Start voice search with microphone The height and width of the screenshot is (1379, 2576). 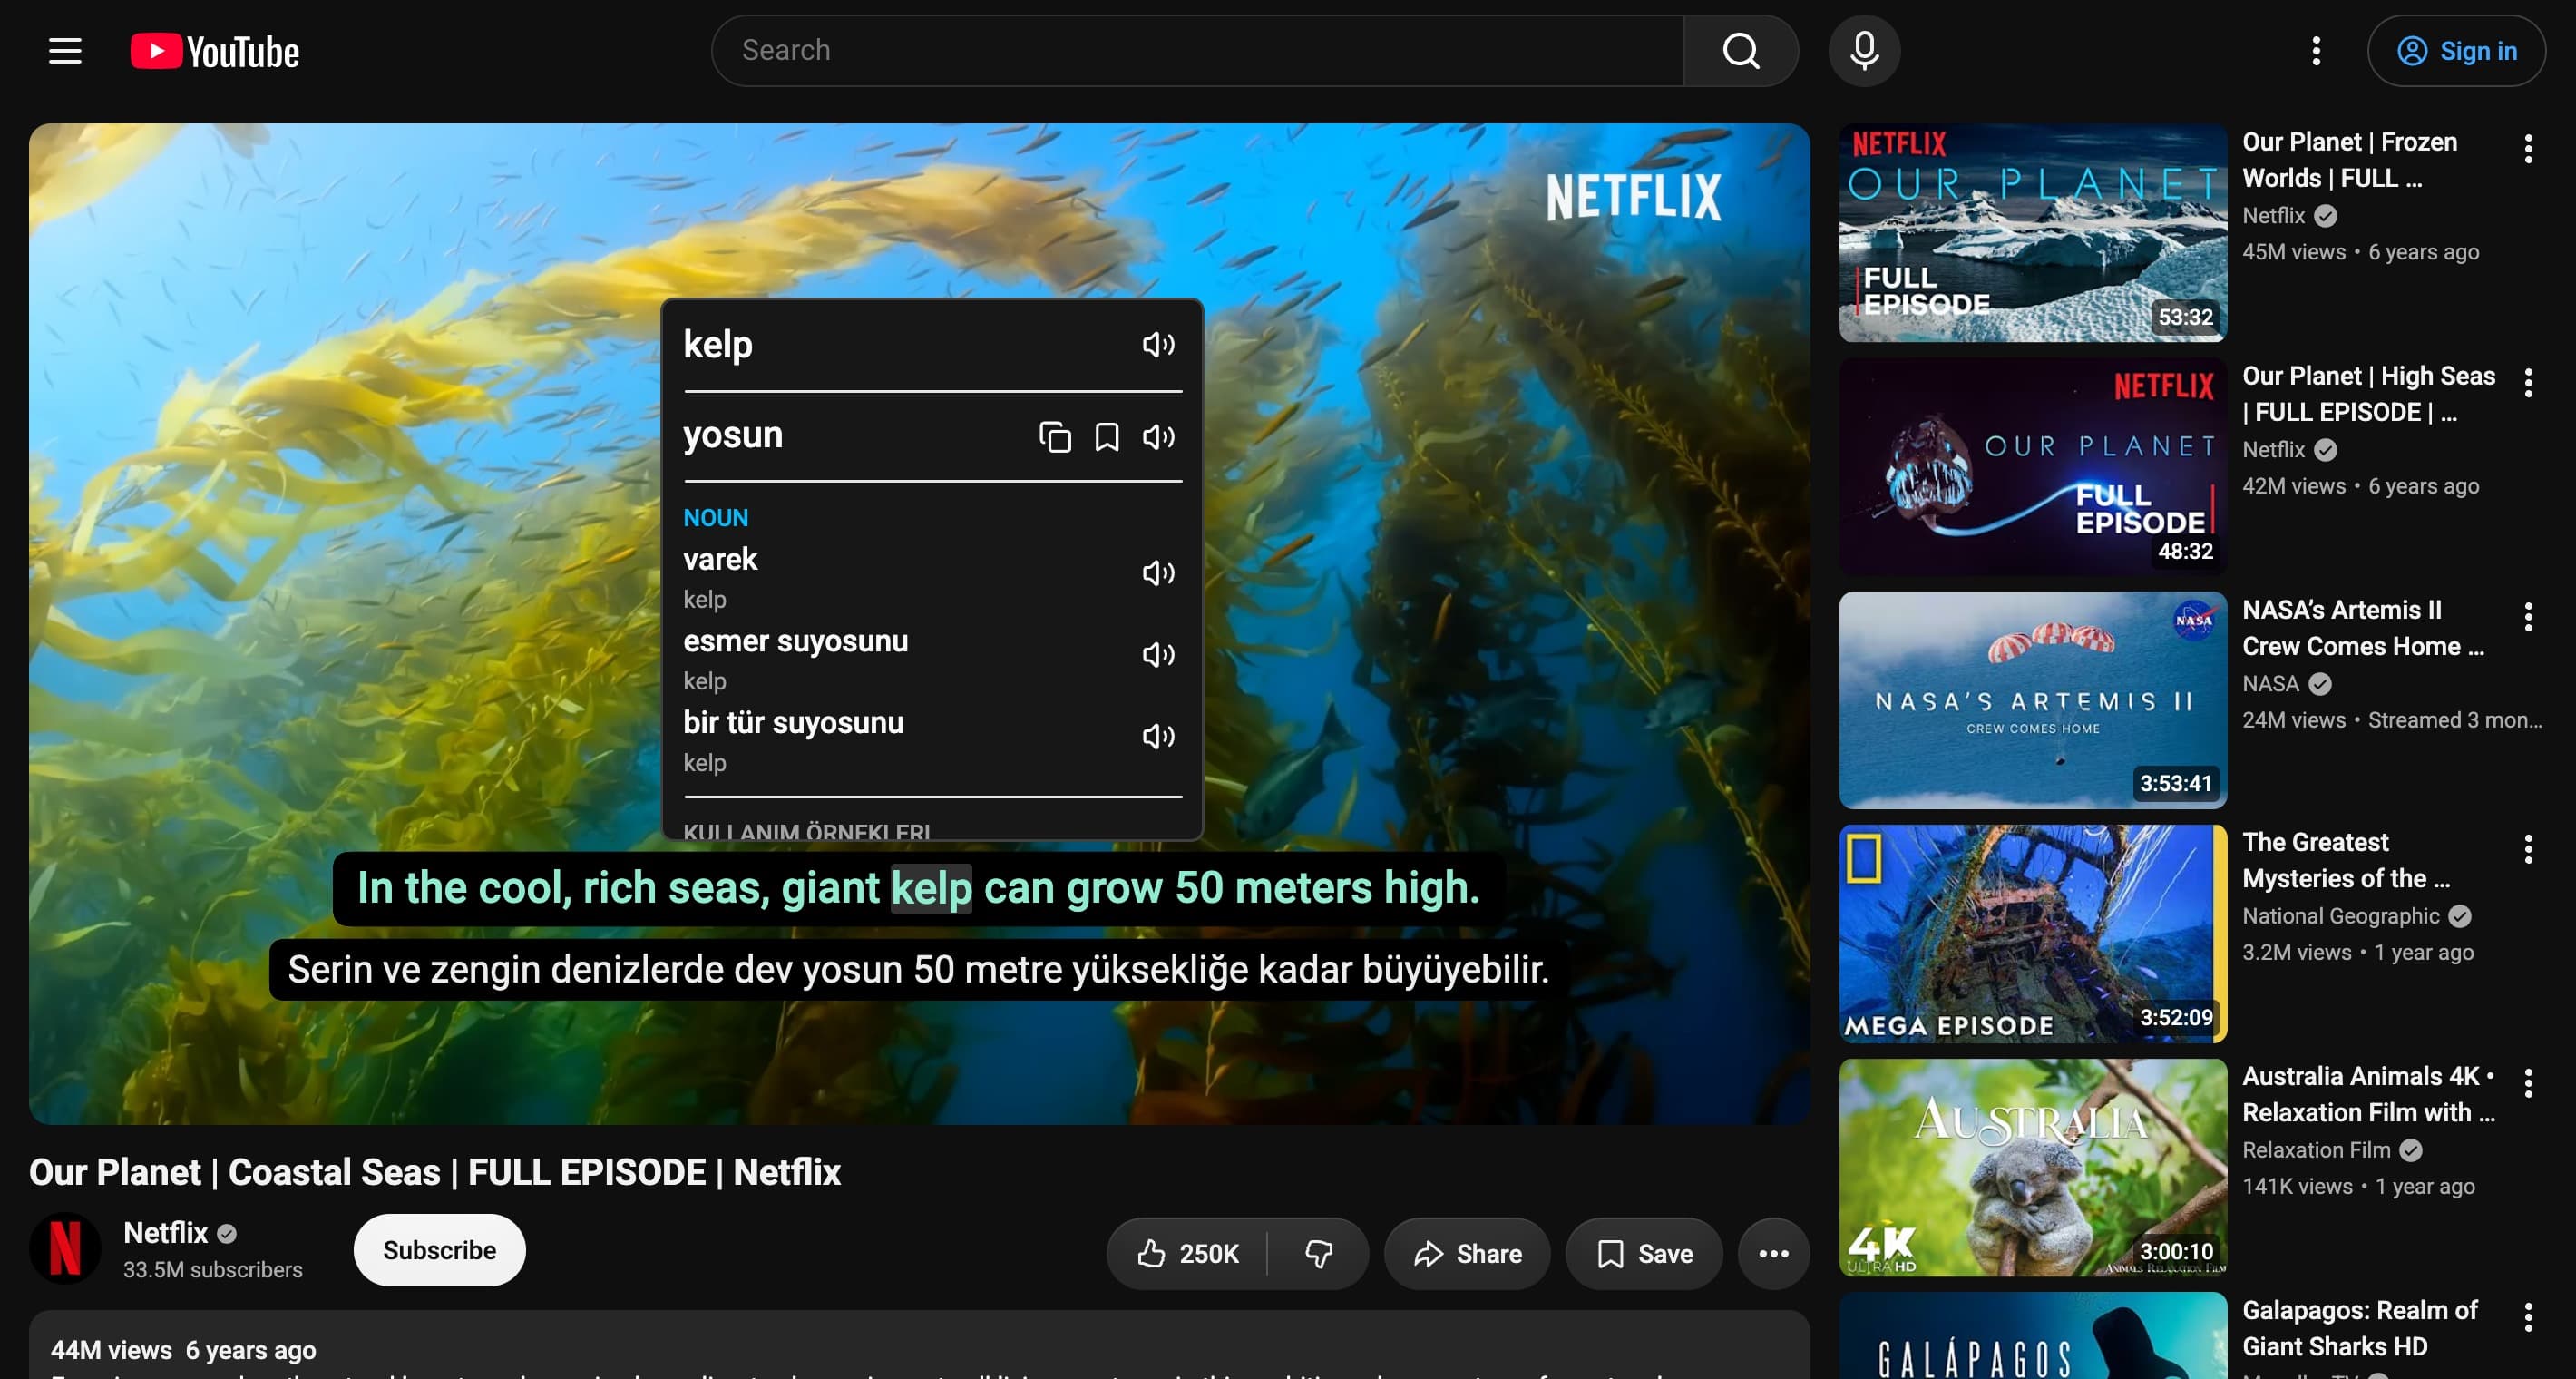coord(1864,51)
